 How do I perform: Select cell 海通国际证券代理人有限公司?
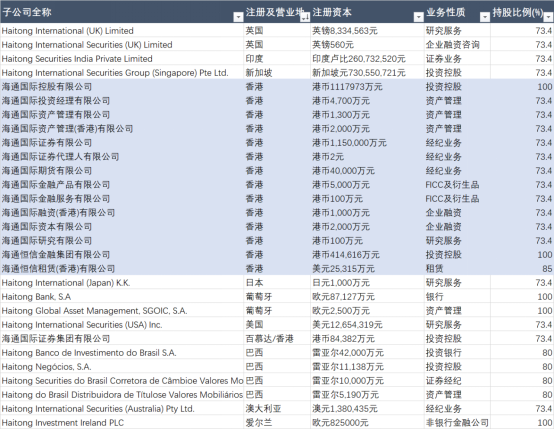pyautogui.click(x=122, y=157)
